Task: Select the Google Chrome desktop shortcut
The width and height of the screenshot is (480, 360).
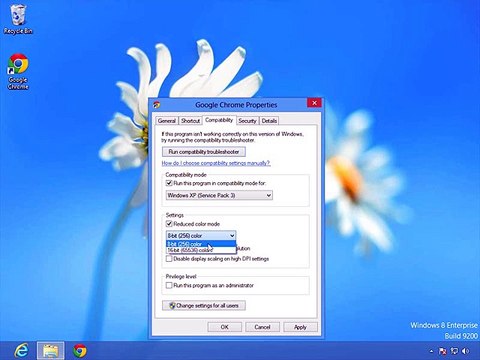Action: [x=18, y=72]
